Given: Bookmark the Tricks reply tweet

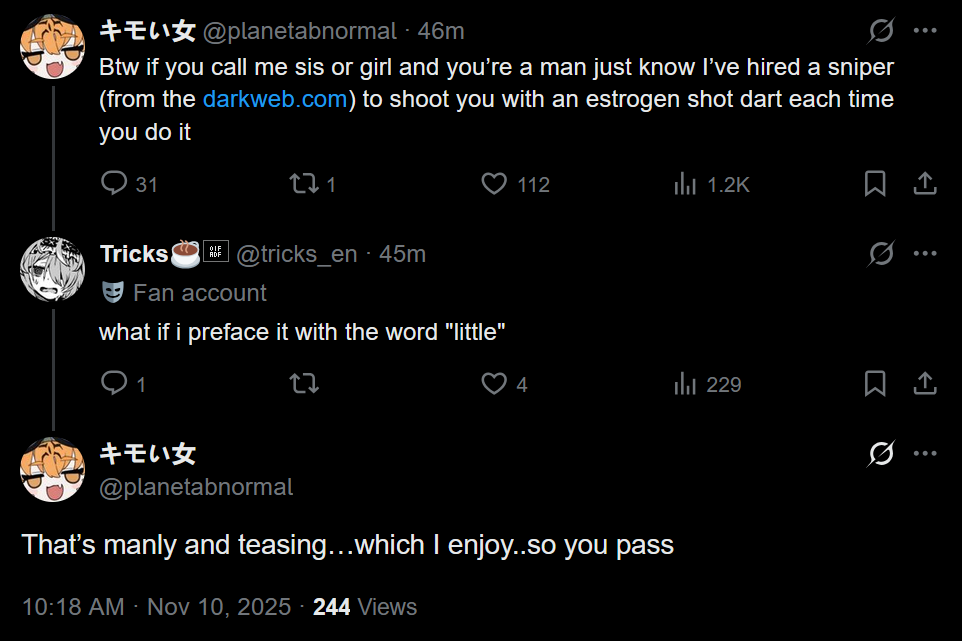Looking at the screenshot, I should coord(875,384).
